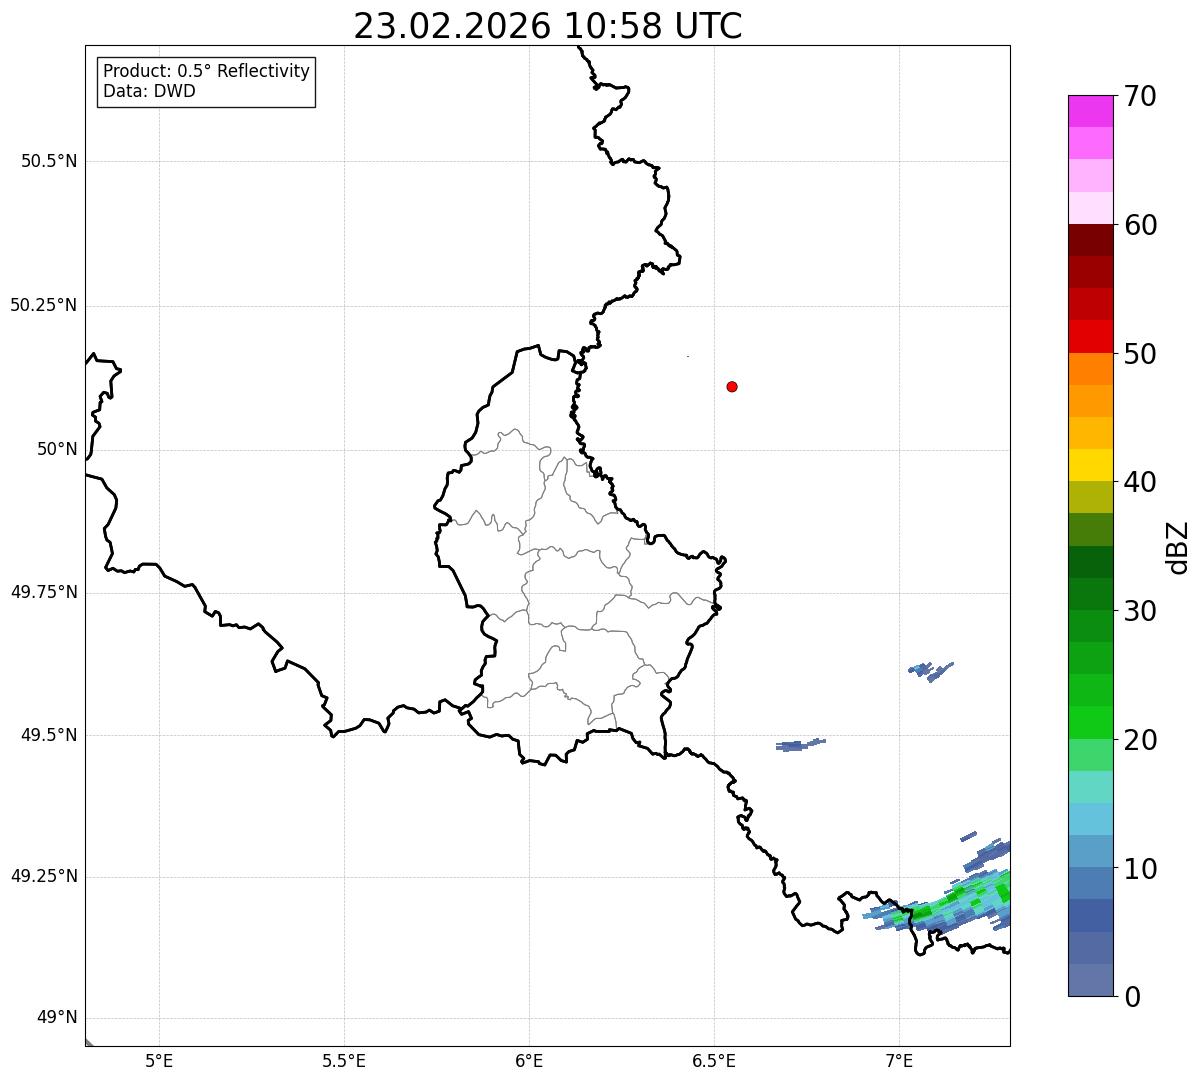The width and height of the screenshot is (1202, 1081).
Task: Click the 'dBZ' colorbar label
Action: click(x=1178, y=547)
